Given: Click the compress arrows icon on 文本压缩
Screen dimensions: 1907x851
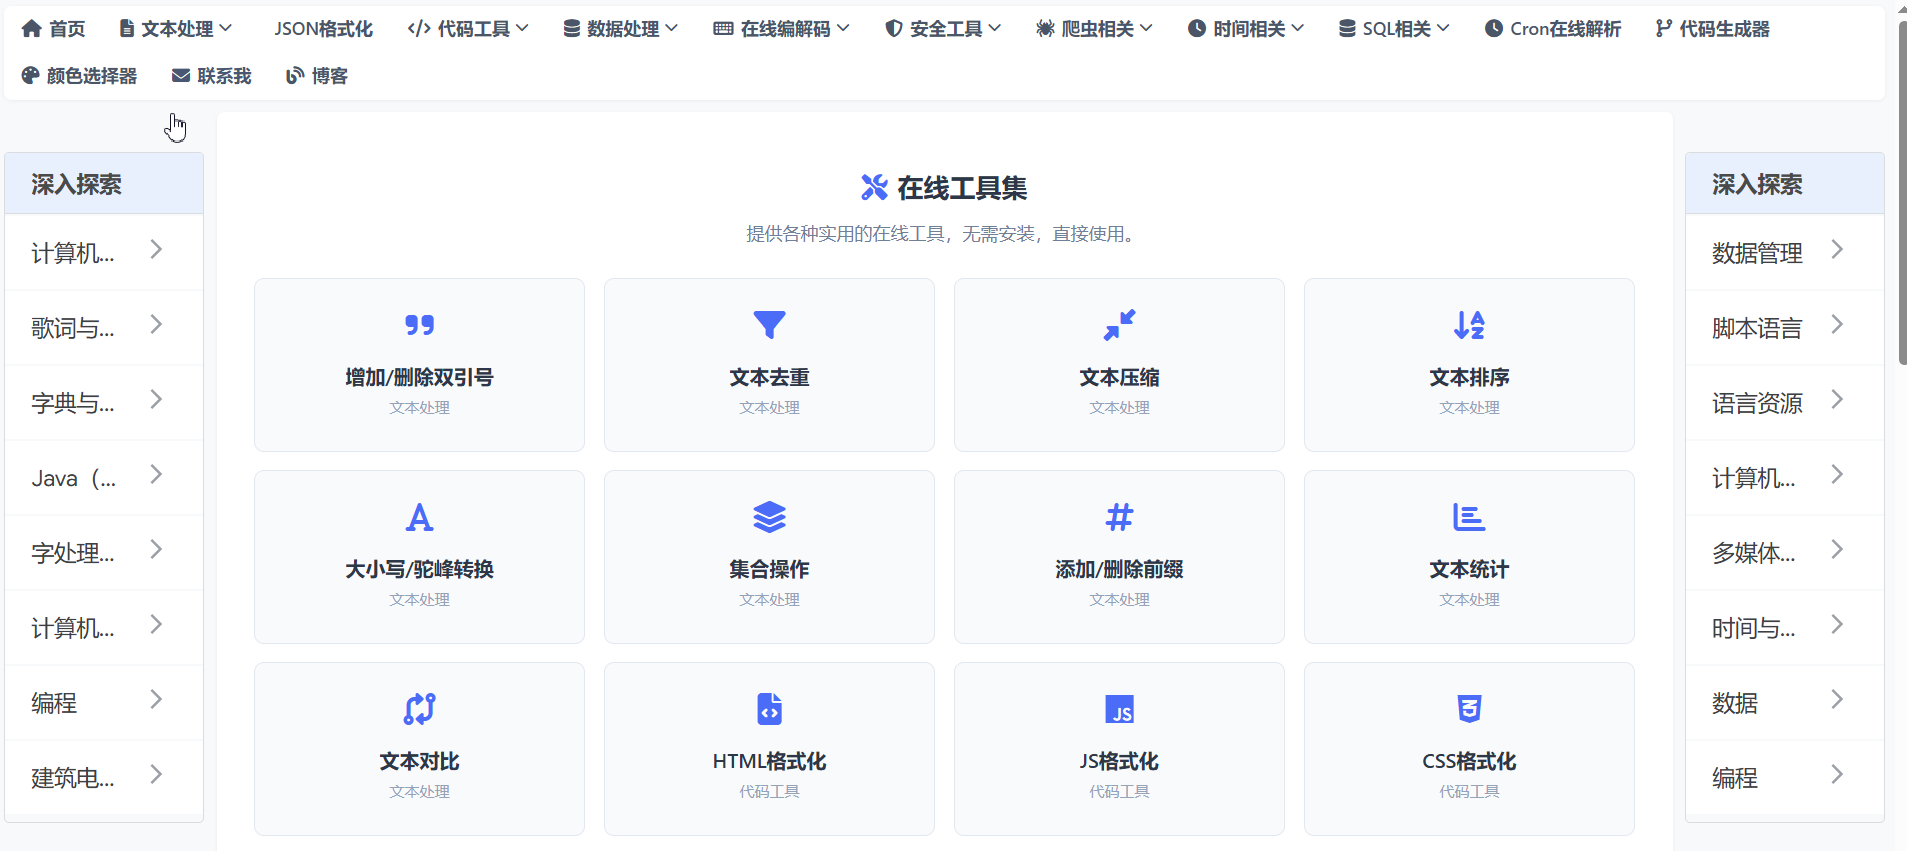Looking at the screenshot, I should click(1119, 325).
